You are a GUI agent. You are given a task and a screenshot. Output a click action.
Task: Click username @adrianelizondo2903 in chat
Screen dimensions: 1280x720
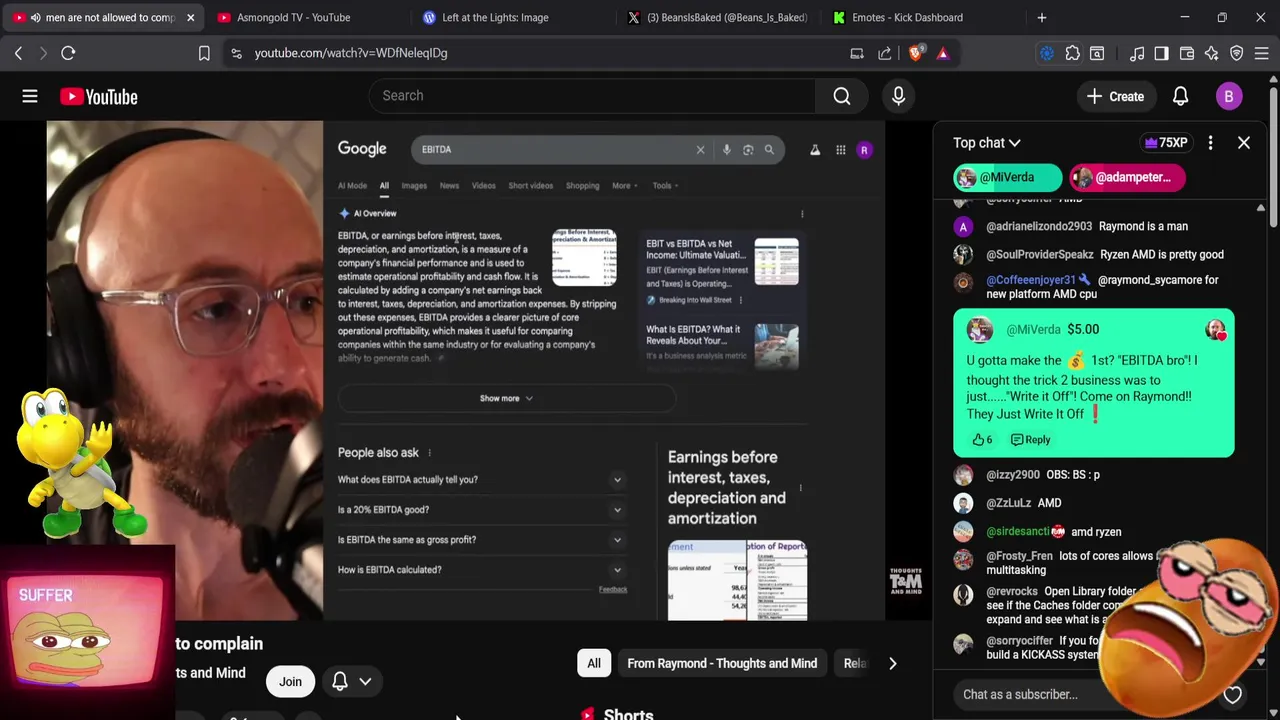(1039, 227)
